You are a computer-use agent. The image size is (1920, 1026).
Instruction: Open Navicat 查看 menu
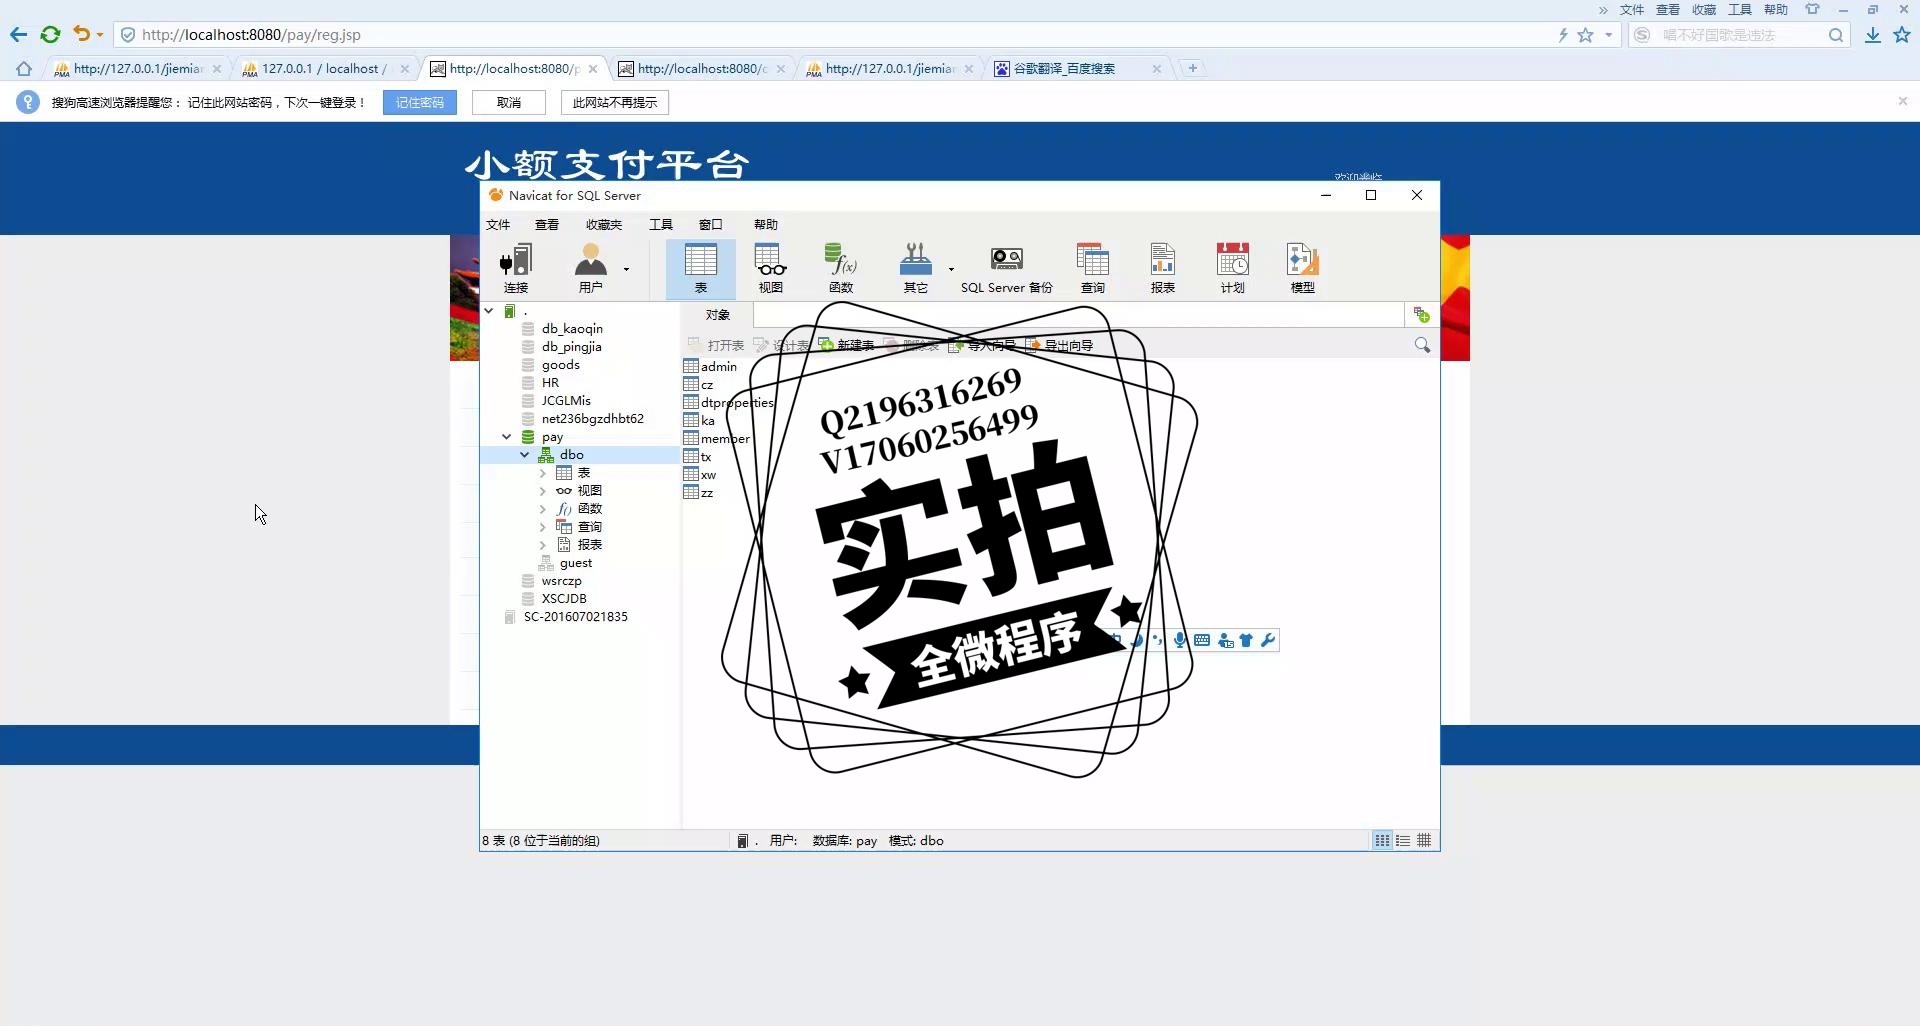pos(547,225)
